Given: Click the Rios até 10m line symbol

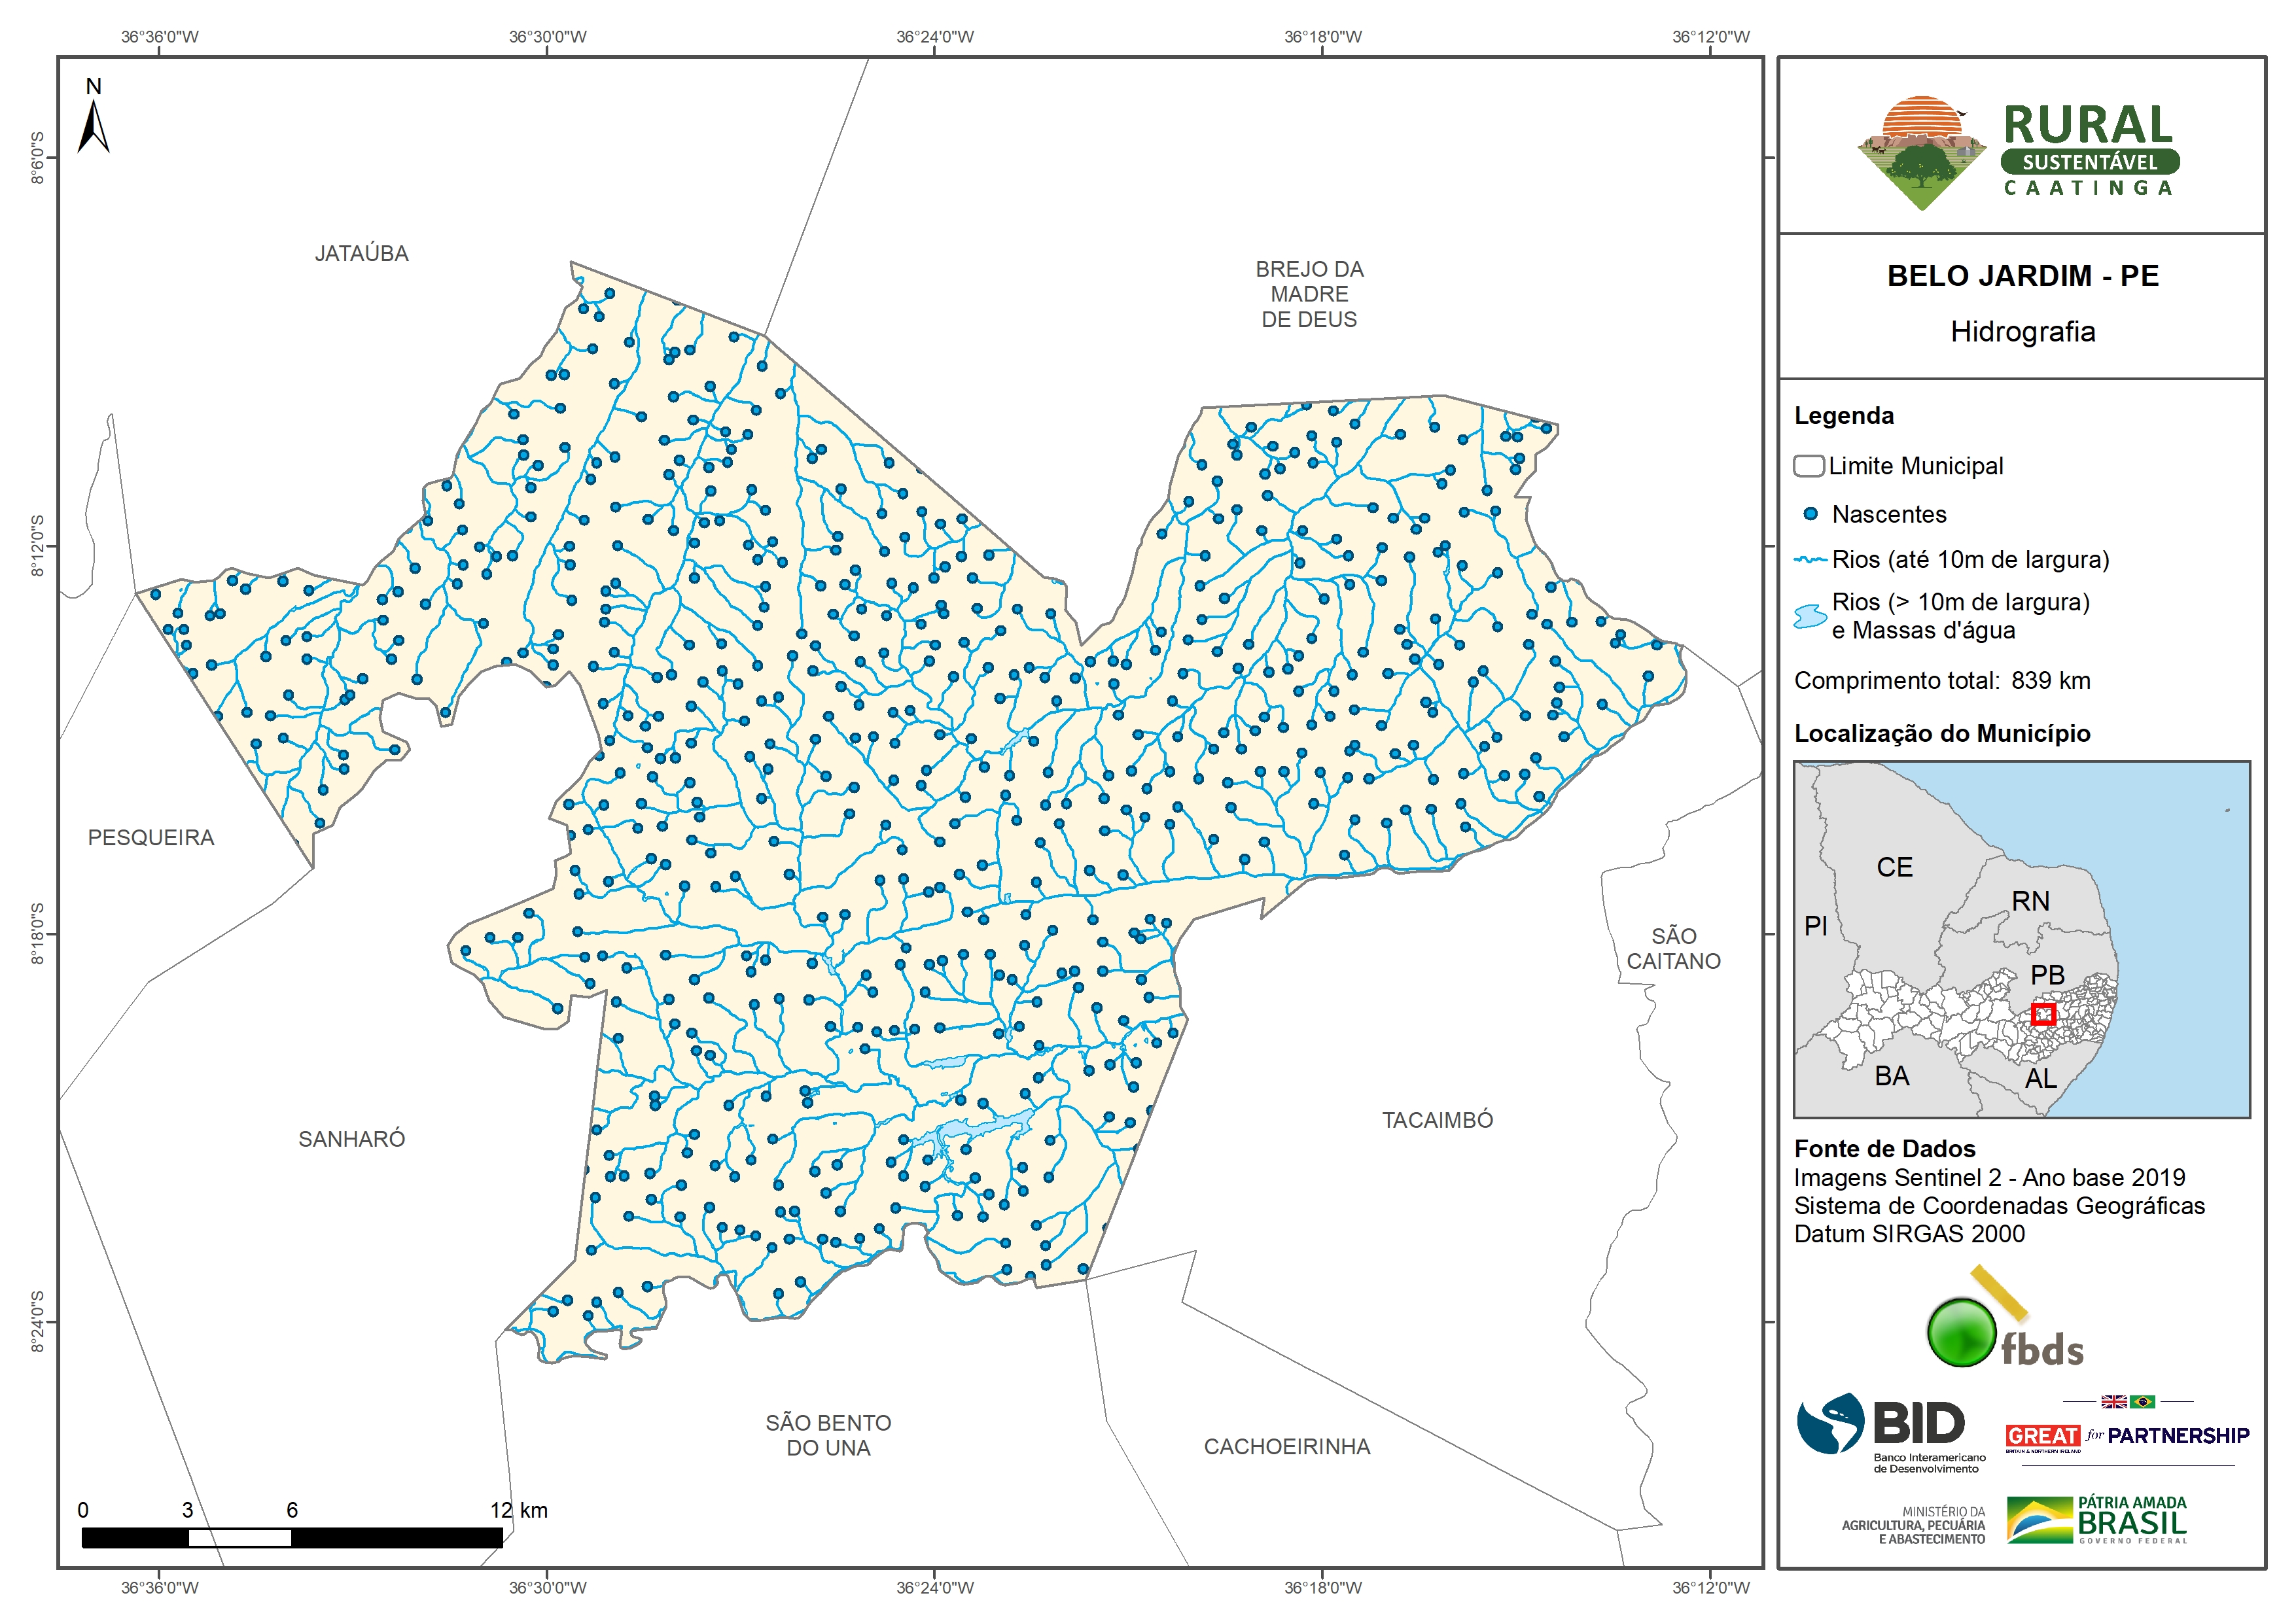Looking at the screenshot, I should click(x=1810, y=560).
